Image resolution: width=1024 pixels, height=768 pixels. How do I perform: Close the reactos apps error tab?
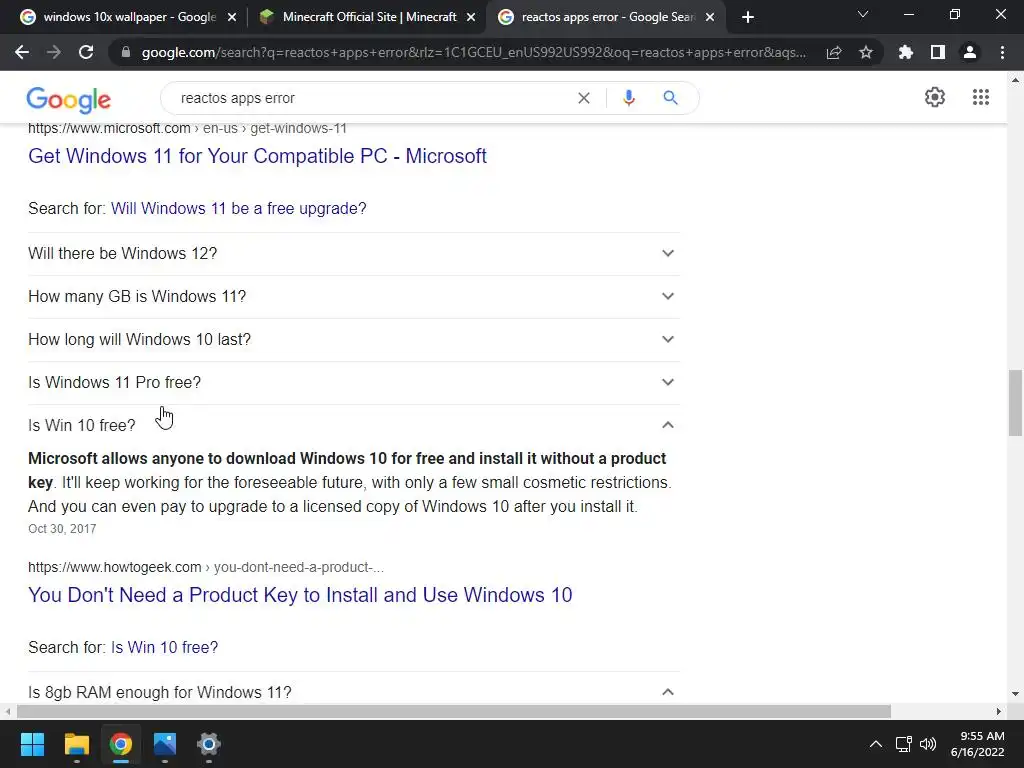710,18
